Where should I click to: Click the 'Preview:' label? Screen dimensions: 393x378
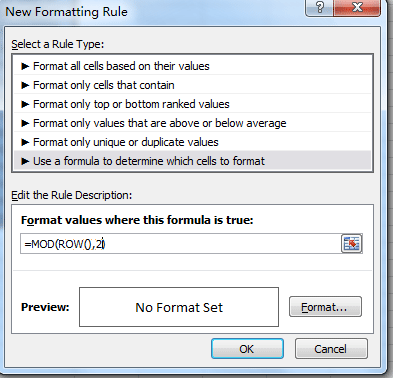click(x=45, y=307)
